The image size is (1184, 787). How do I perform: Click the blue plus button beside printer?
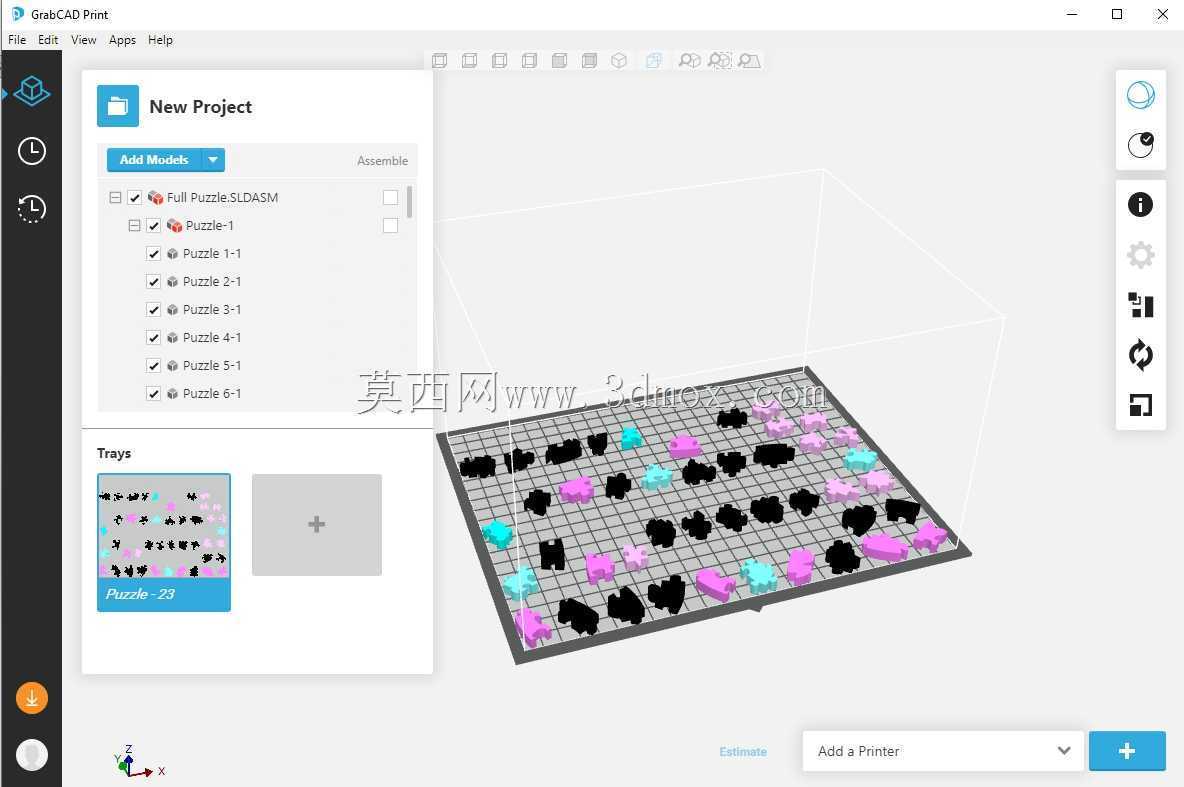[1127, 751]
